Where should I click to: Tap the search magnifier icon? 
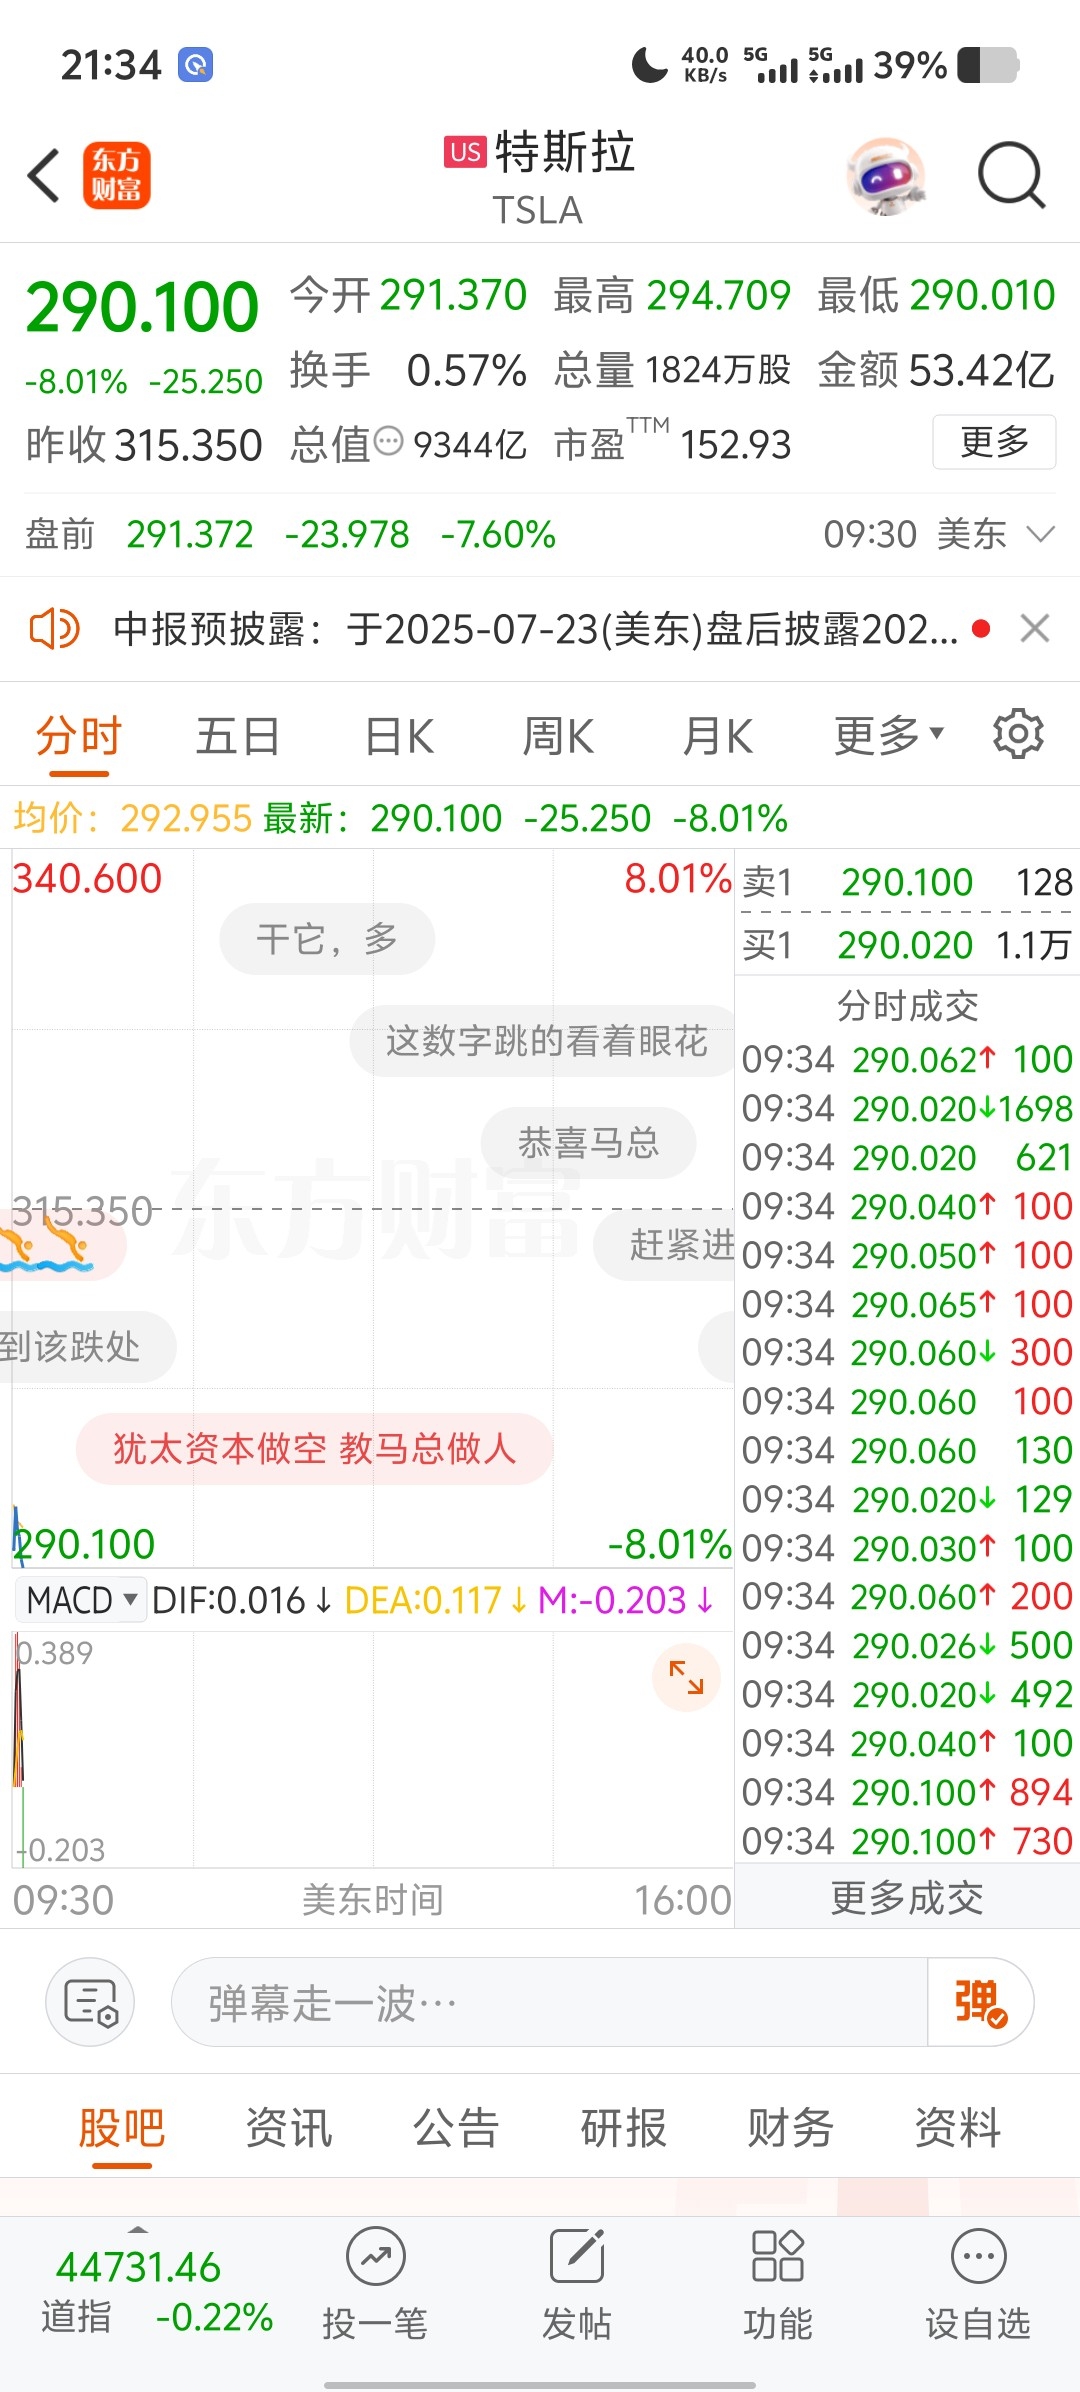pos(1011,175)
